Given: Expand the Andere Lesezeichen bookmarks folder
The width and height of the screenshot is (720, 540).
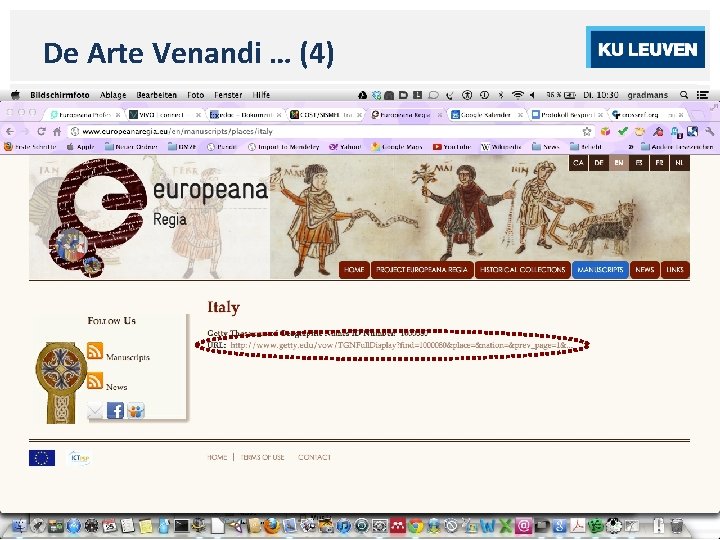Looking at the screenshot, I should click(677, 147).
